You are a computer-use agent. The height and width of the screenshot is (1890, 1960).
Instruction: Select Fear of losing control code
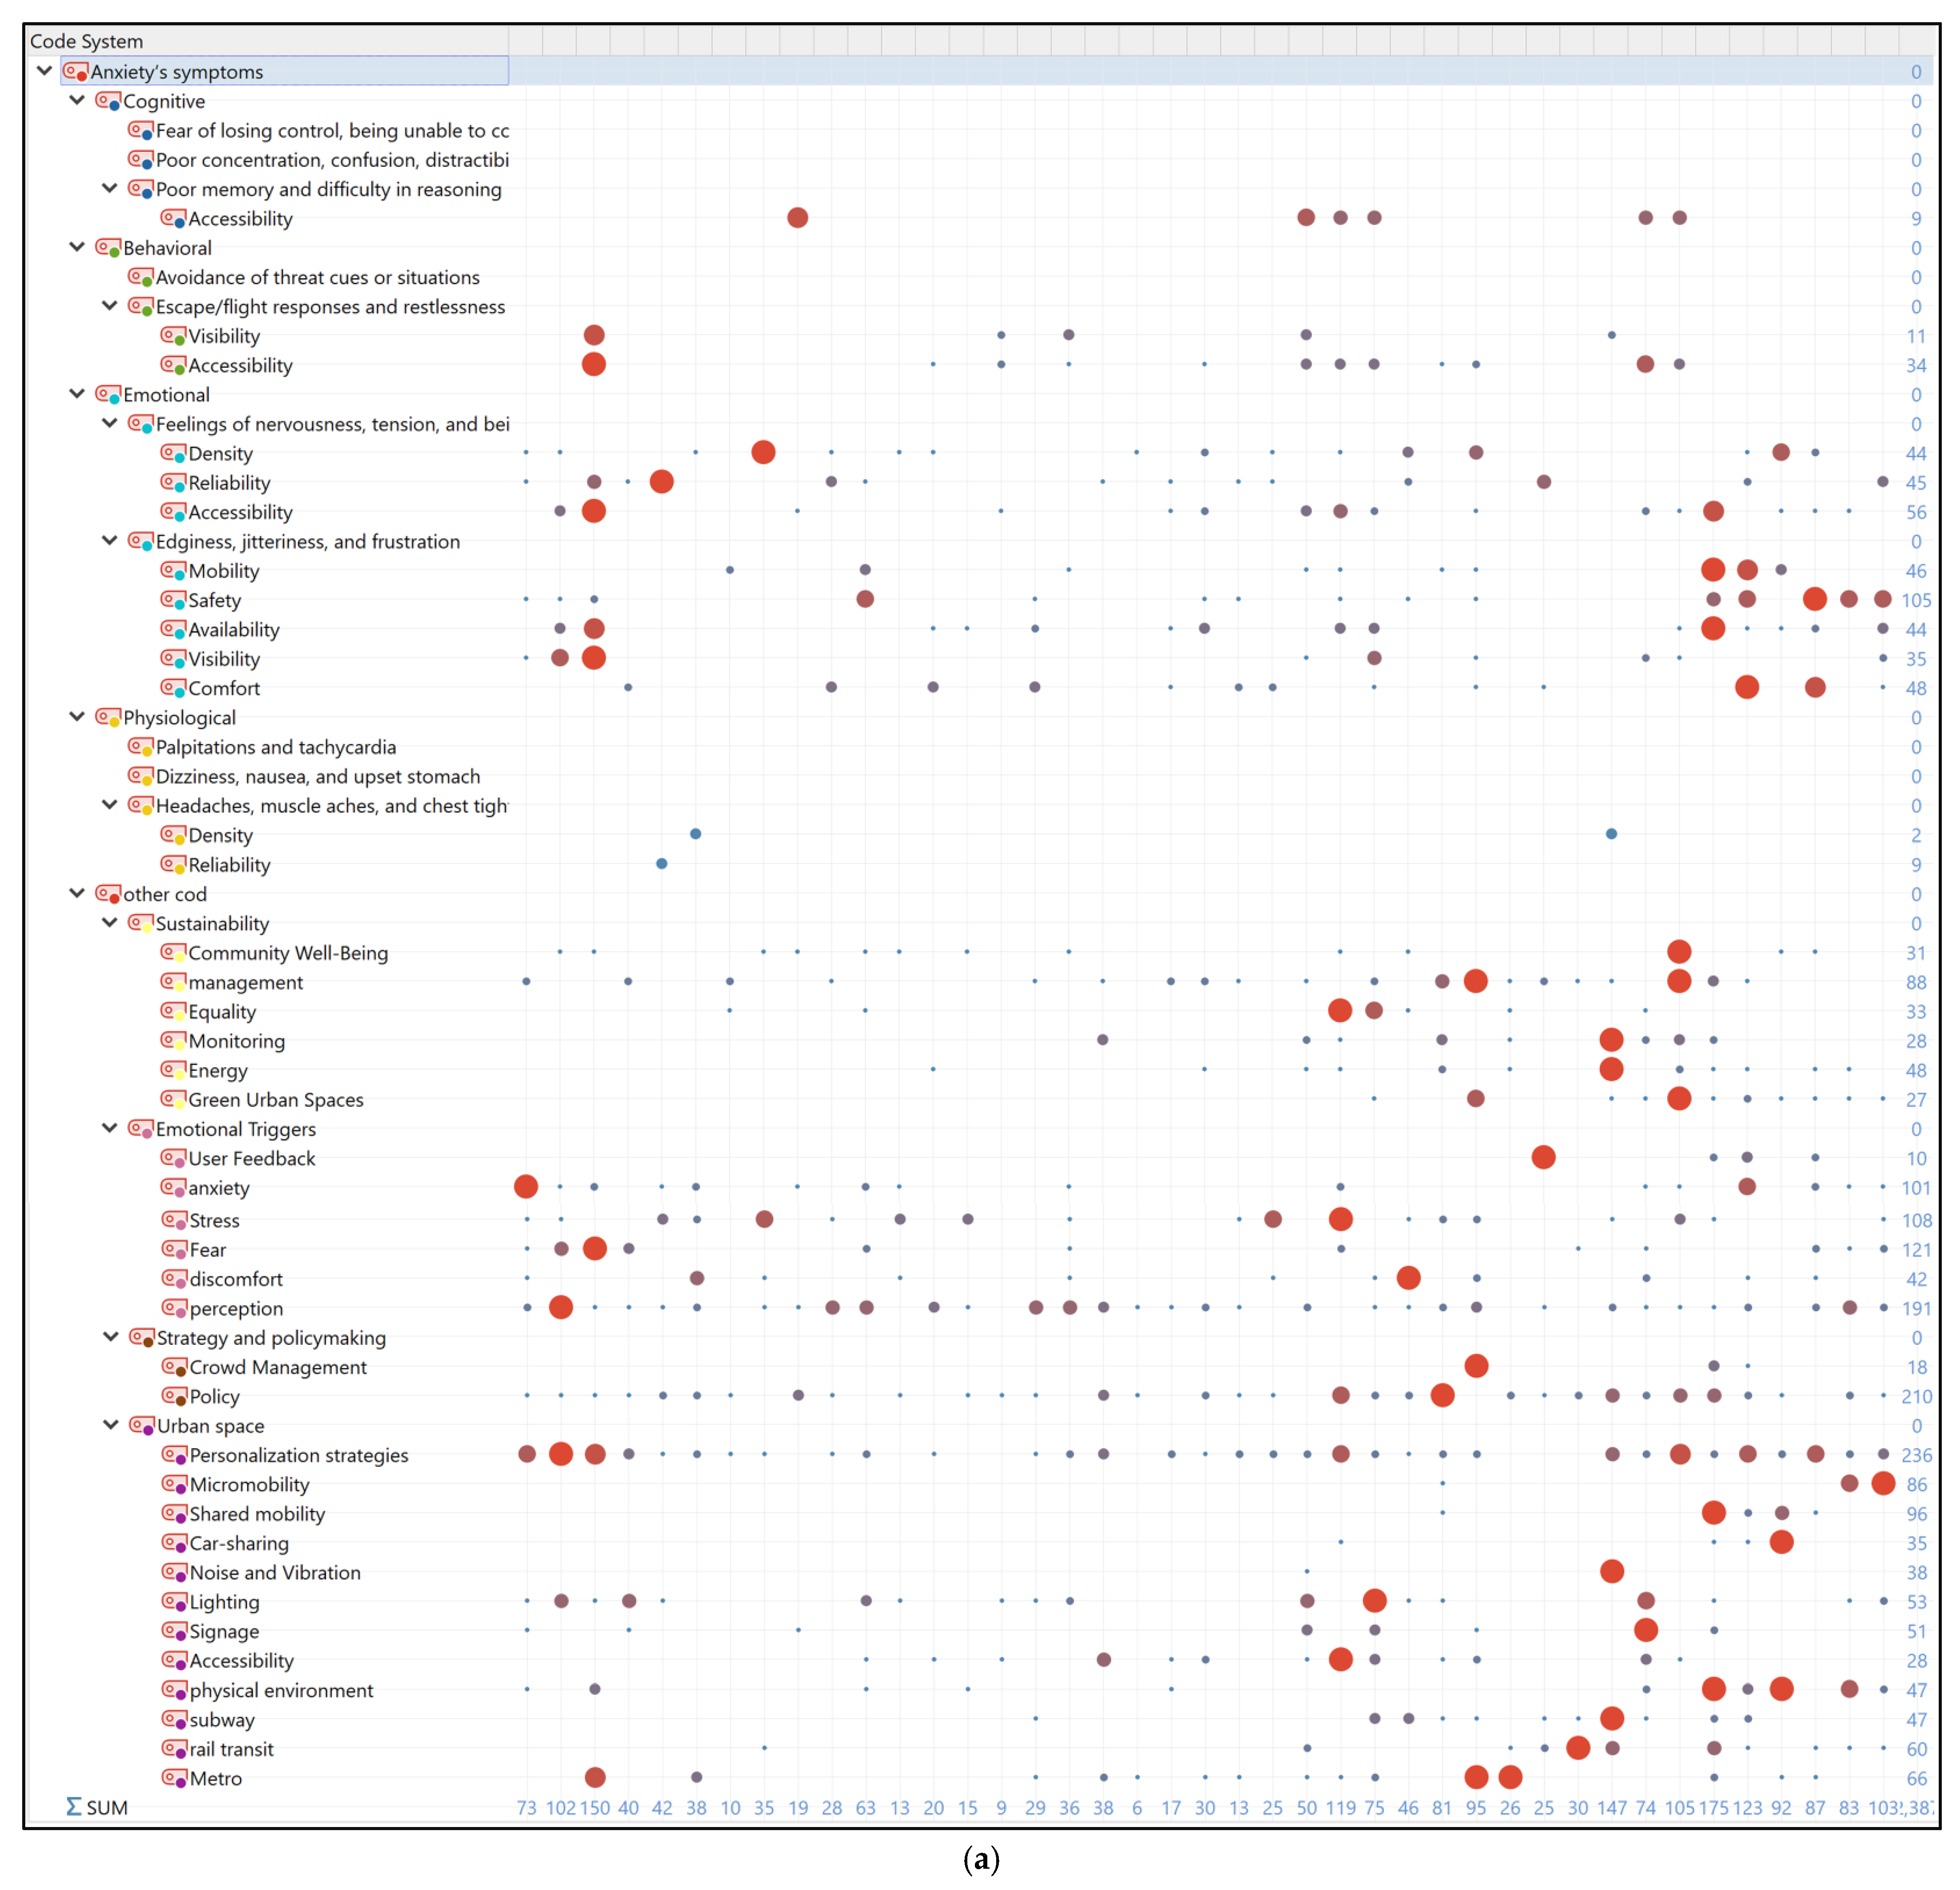332,130
